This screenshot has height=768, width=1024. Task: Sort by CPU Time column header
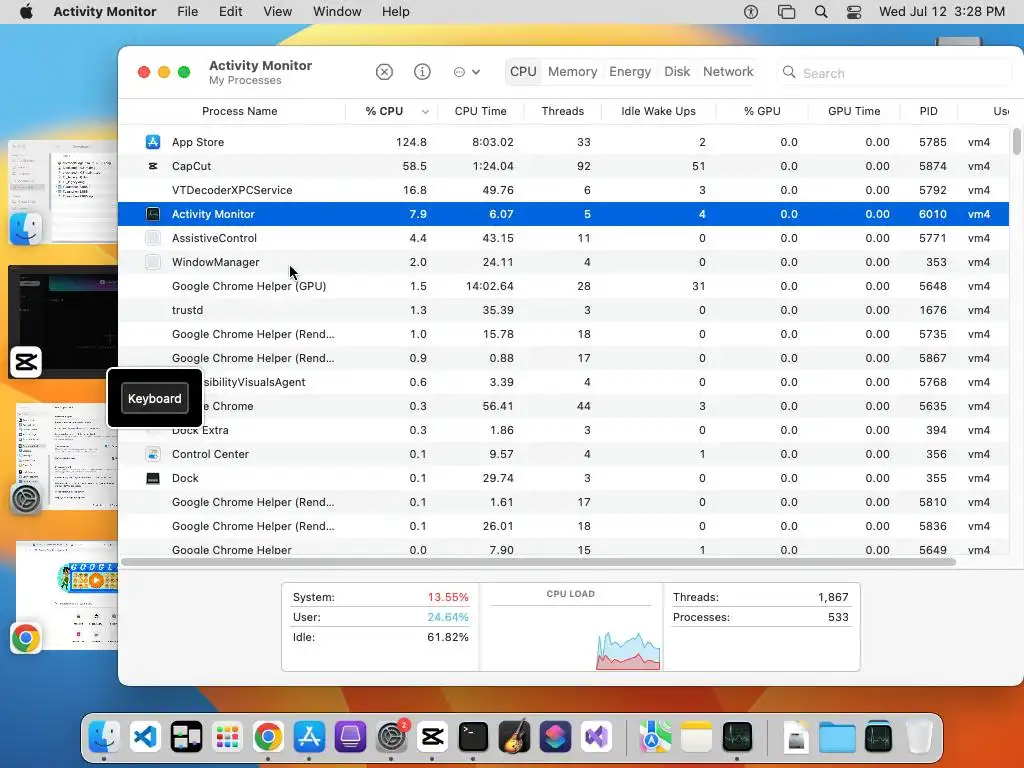coord(480,111)
